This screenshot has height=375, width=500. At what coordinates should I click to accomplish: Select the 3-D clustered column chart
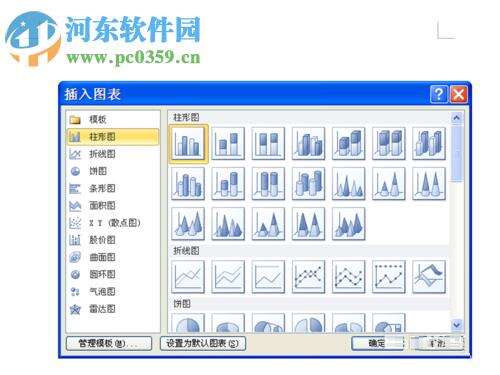(x=309, y=143)
